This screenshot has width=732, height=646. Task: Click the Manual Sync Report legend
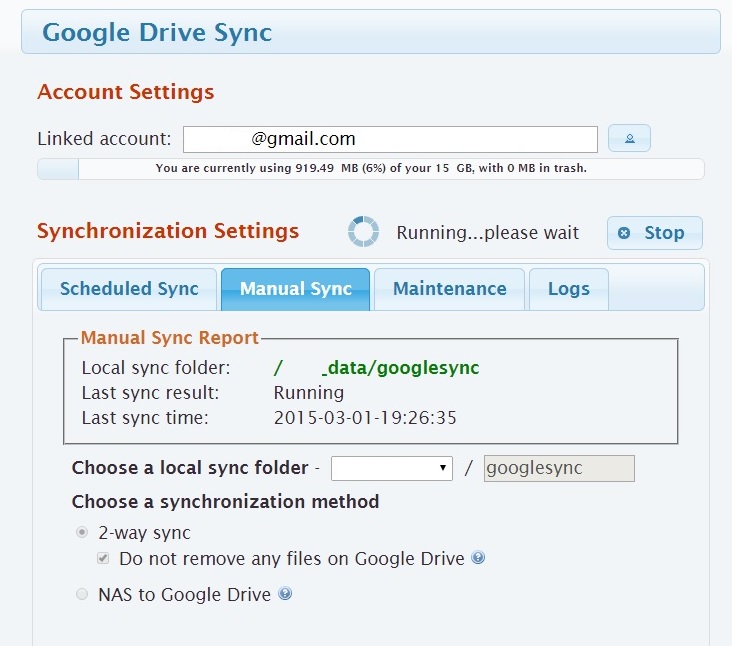[x=169, y=337]
